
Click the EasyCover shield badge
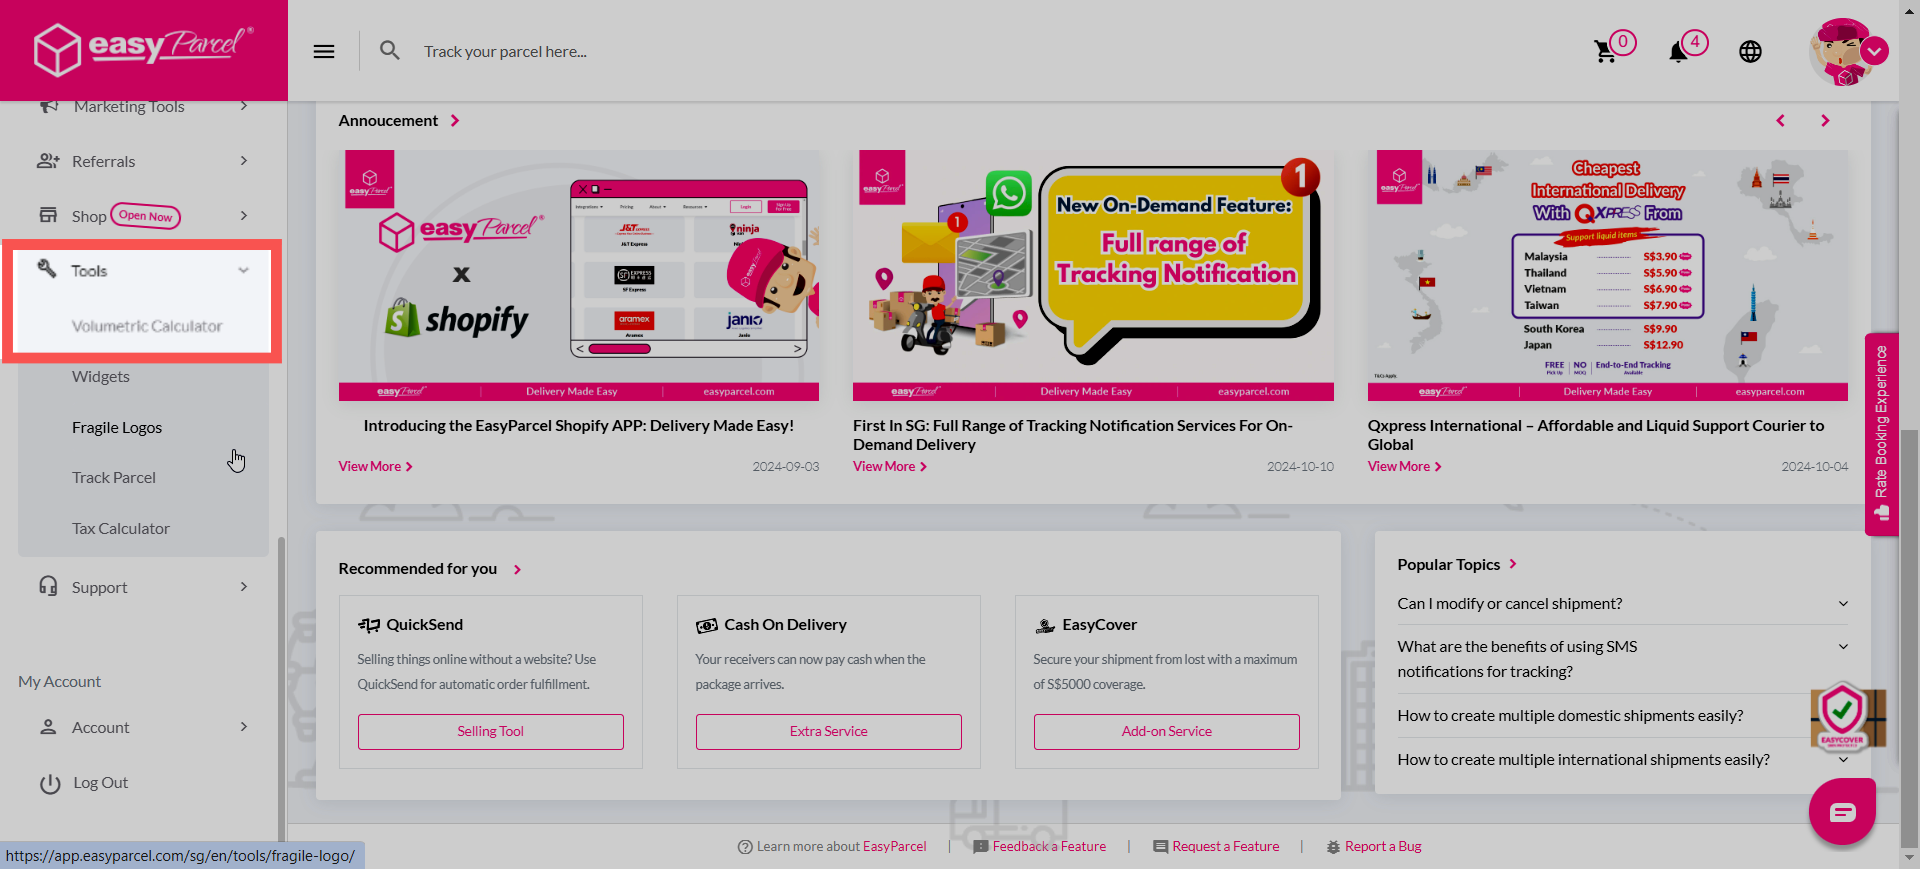tap(1843, 715)
